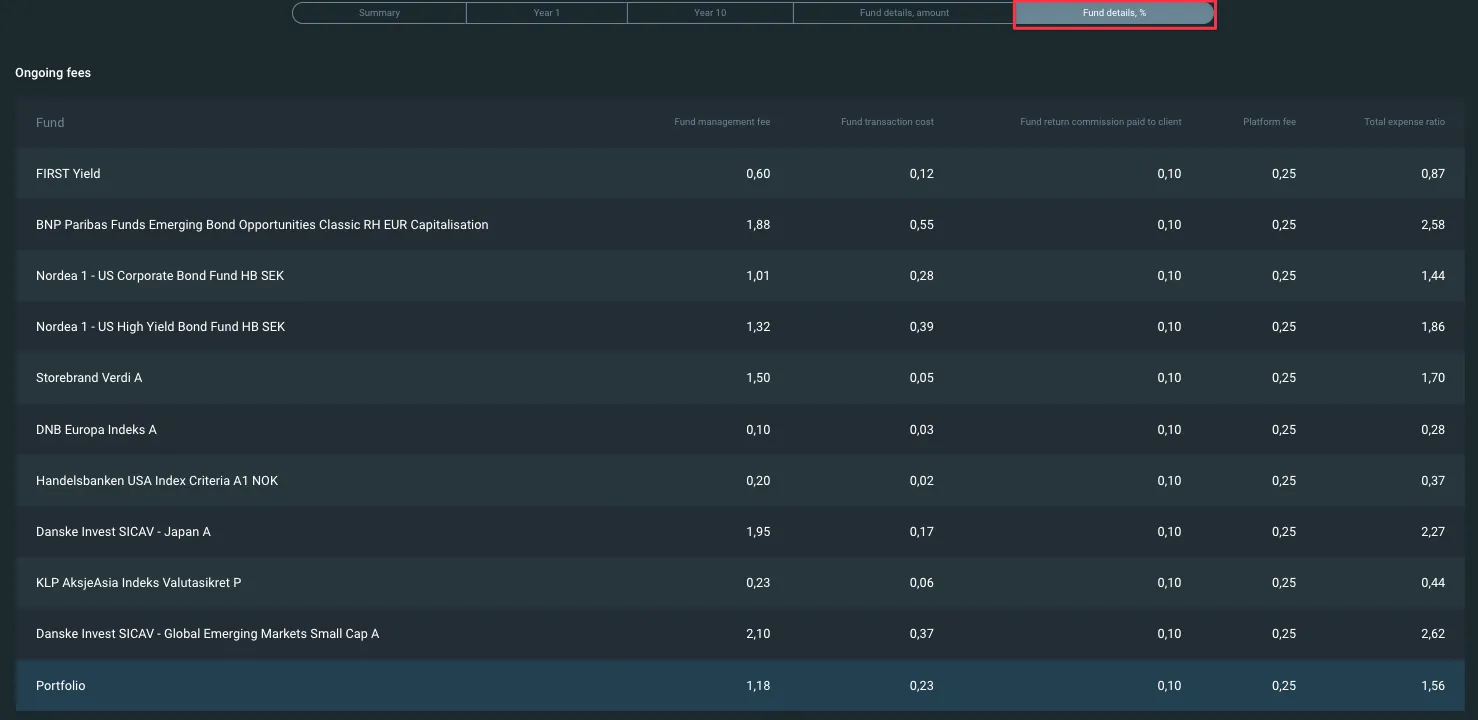Click Portfolio management fee 1,18
This screenshot has width=1478, height=720.
tap(758, 686)
